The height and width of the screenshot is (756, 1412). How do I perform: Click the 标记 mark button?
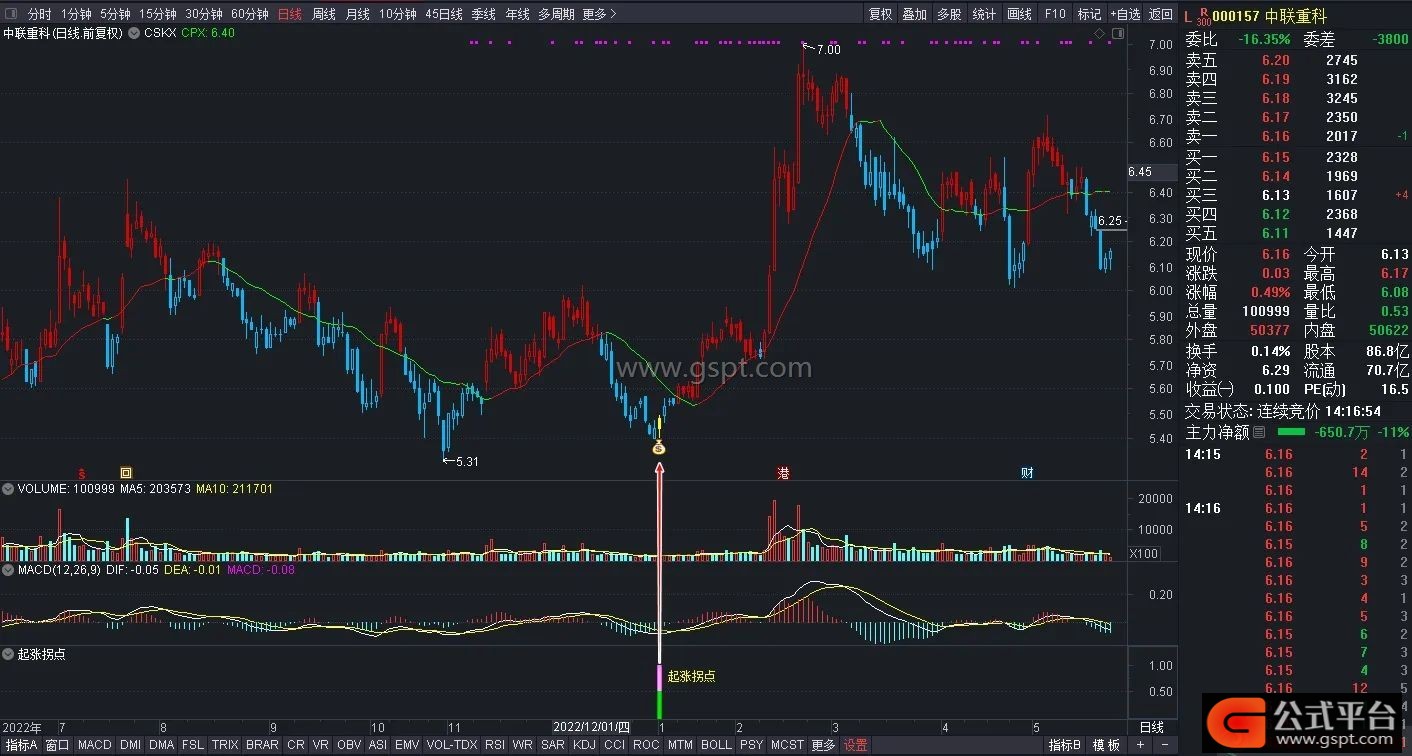coord(1089,14)
